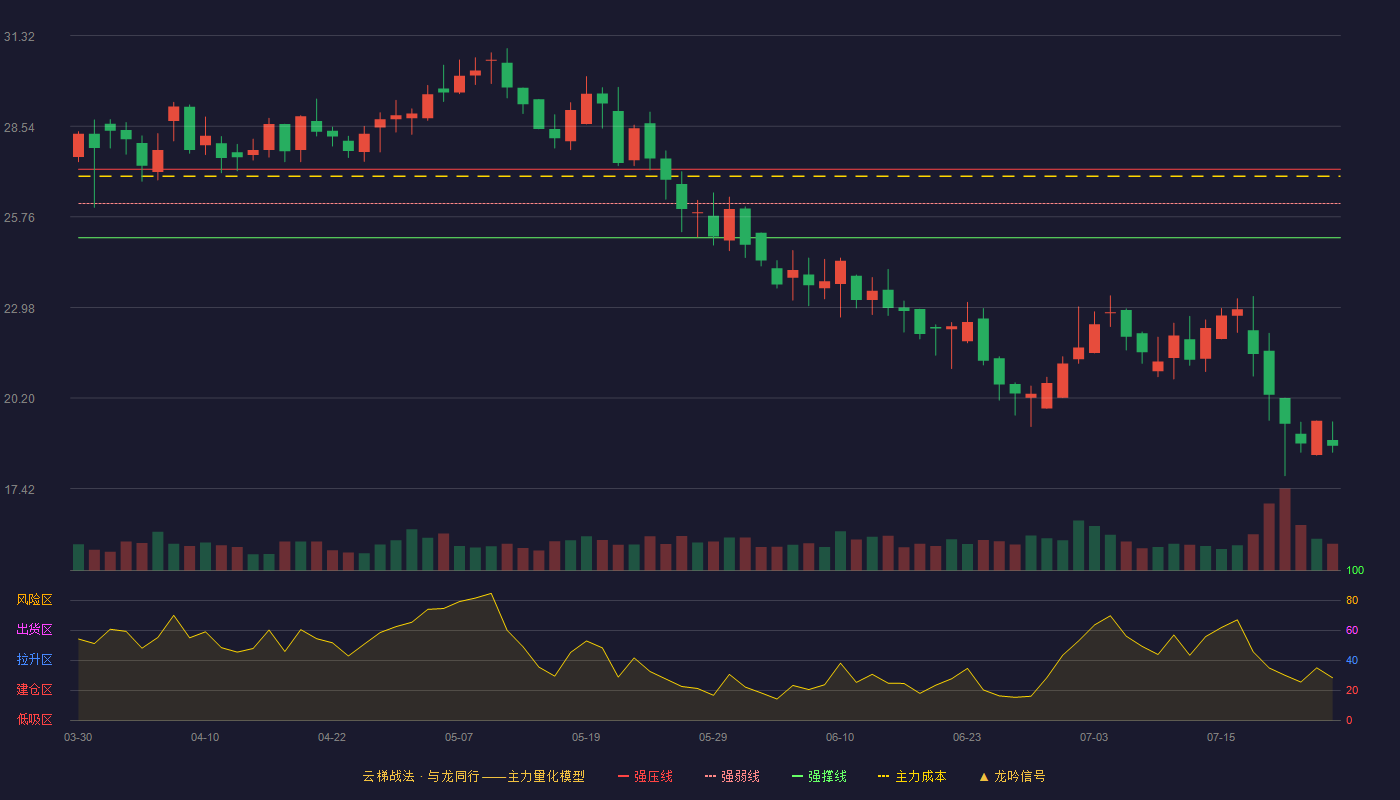The height and width of the screenshot is (800, 1400).
Task: Toggle the 强弱线 legend entry
Action: point(732,776)
